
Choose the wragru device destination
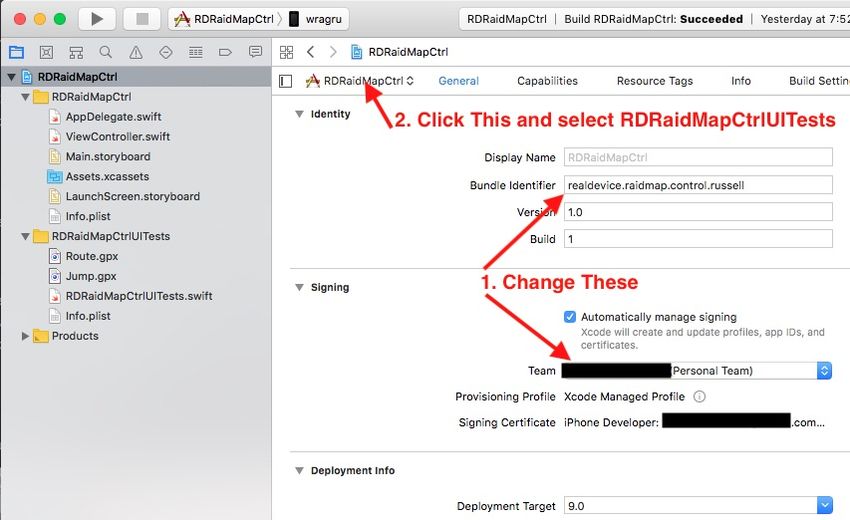click(315, 19)
